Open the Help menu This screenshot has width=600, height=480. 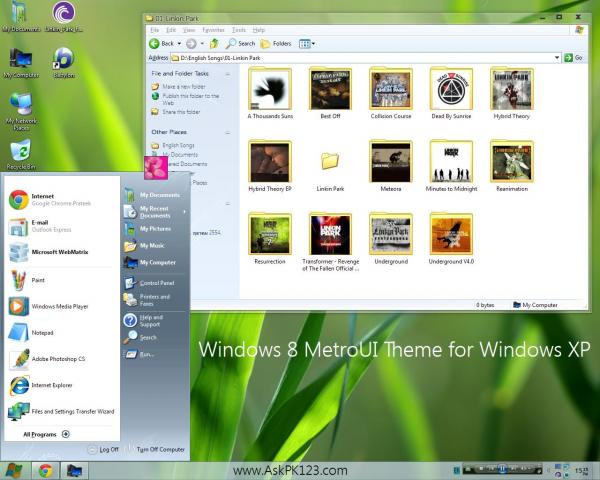click(259, 30)
